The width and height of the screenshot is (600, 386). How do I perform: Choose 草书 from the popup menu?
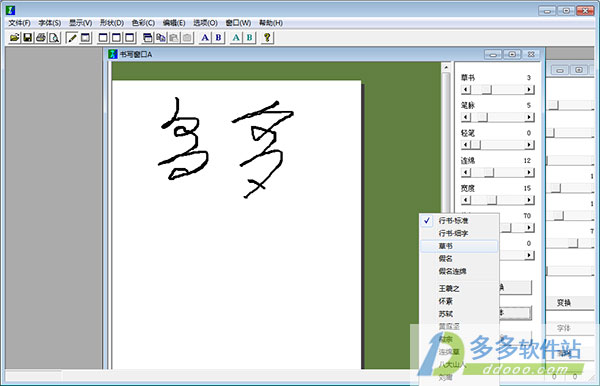click(x=459, y=246)
